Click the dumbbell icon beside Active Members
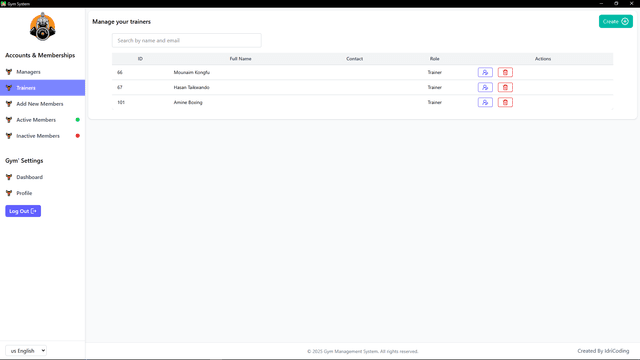Screen dimensions: 640x360 9,120
